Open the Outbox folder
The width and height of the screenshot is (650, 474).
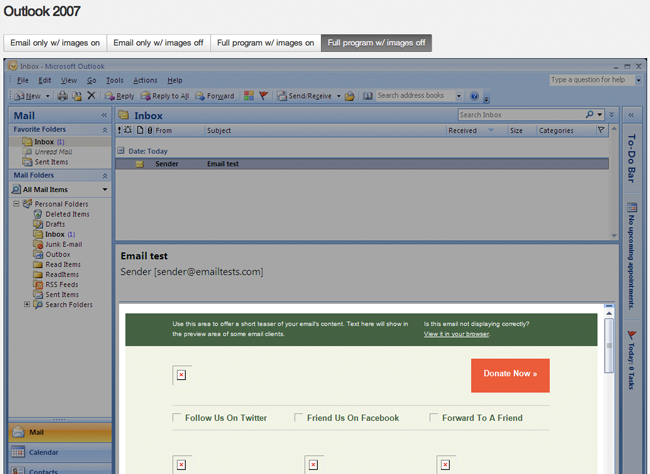tap(52, 255)
